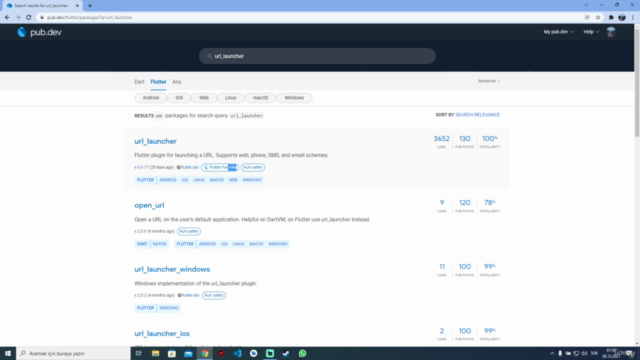Open Chrome profile avatar in toolbar
640x360 pixels.
tap(622, 18)
